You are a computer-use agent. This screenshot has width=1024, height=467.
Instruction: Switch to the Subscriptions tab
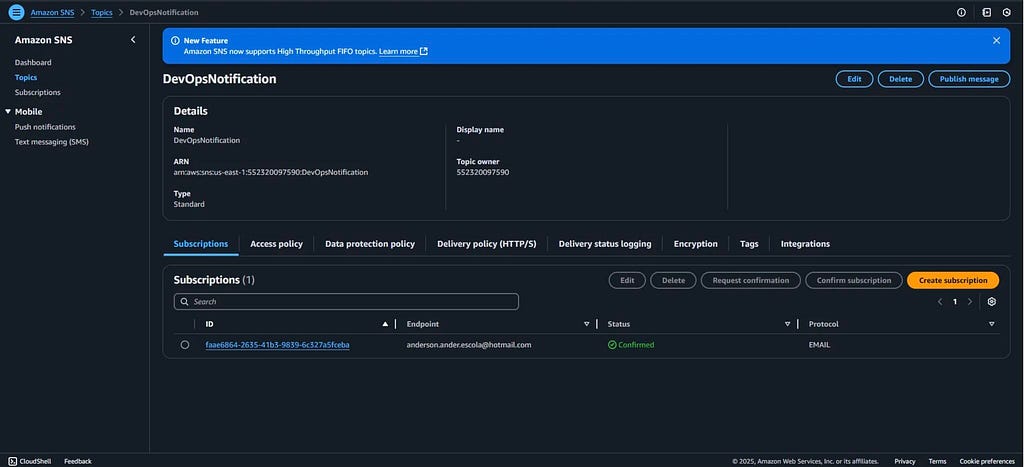pos(200,244)
